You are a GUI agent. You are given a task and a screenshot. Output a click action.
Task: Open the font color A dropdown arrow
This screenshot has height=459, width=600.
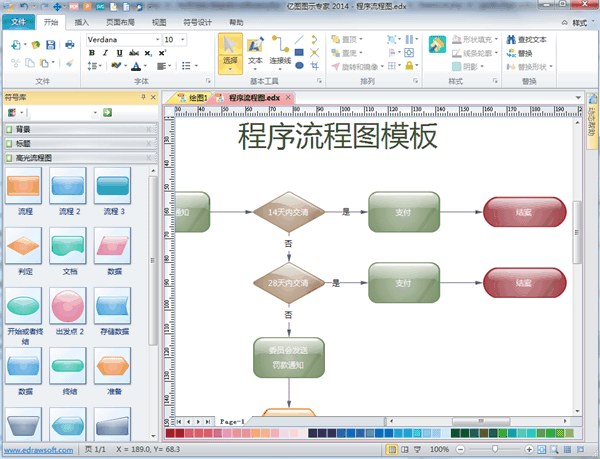[145, 66]
